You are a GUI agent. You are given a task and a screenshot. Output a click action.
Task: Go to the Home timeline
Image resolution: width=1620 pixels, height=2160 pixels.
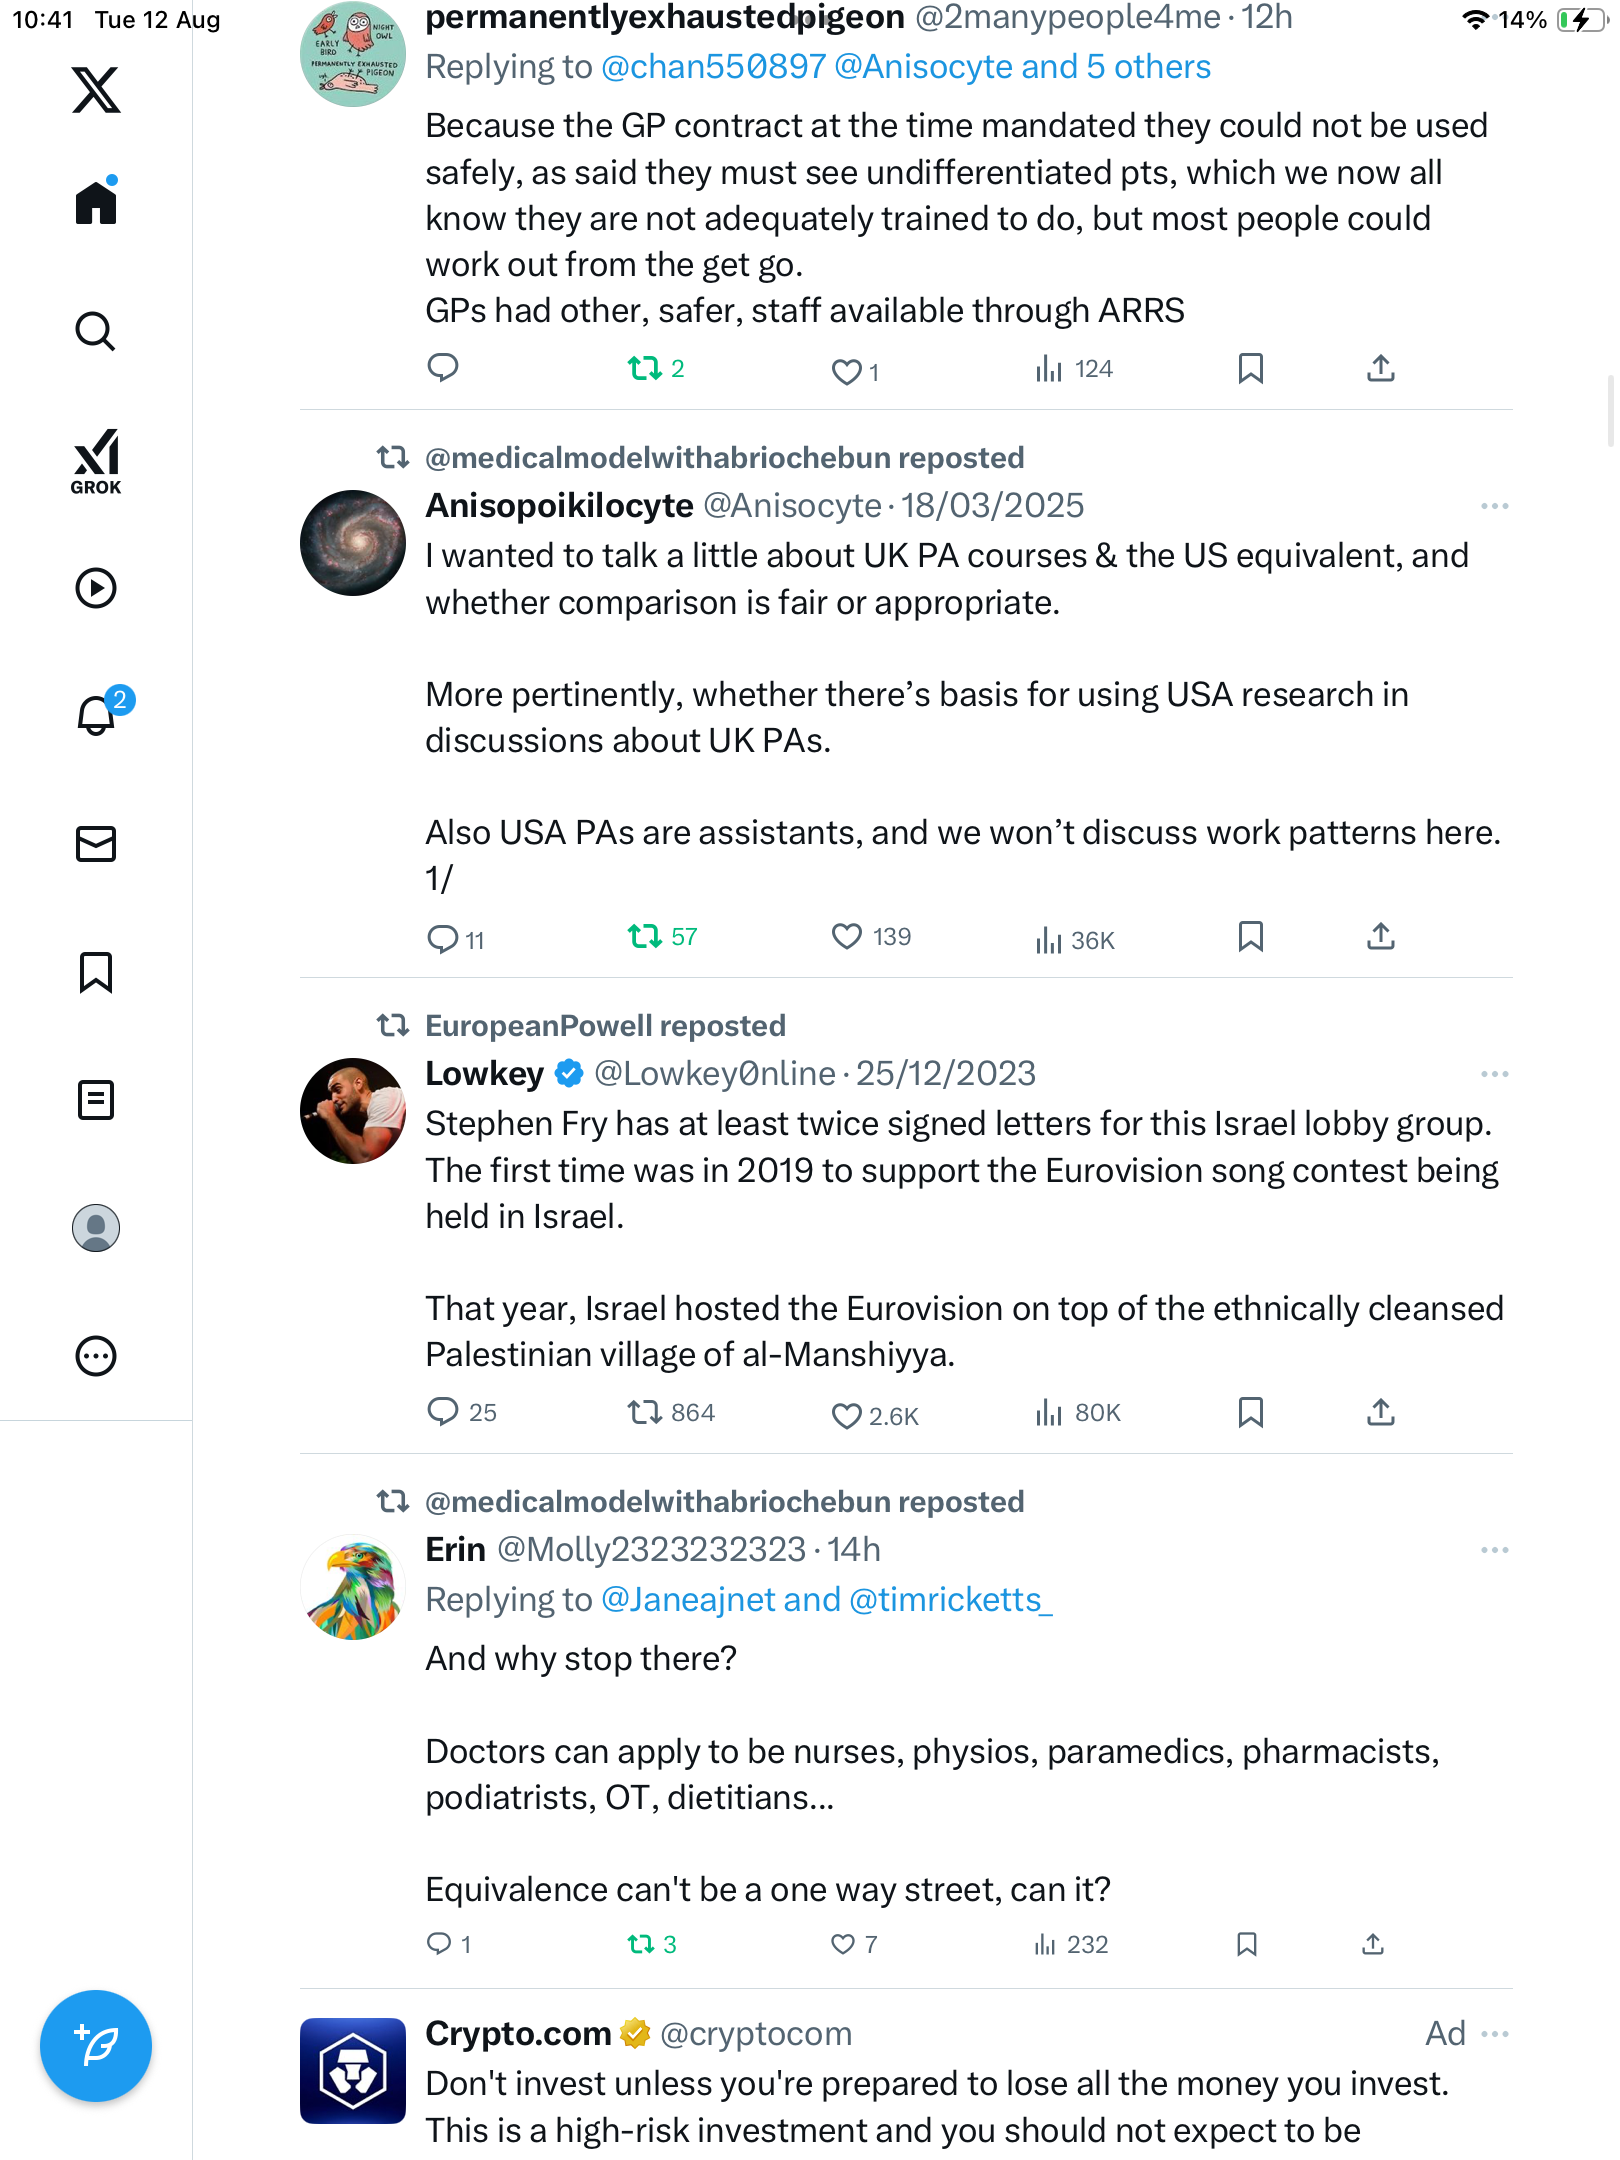[x=96, y=203]
